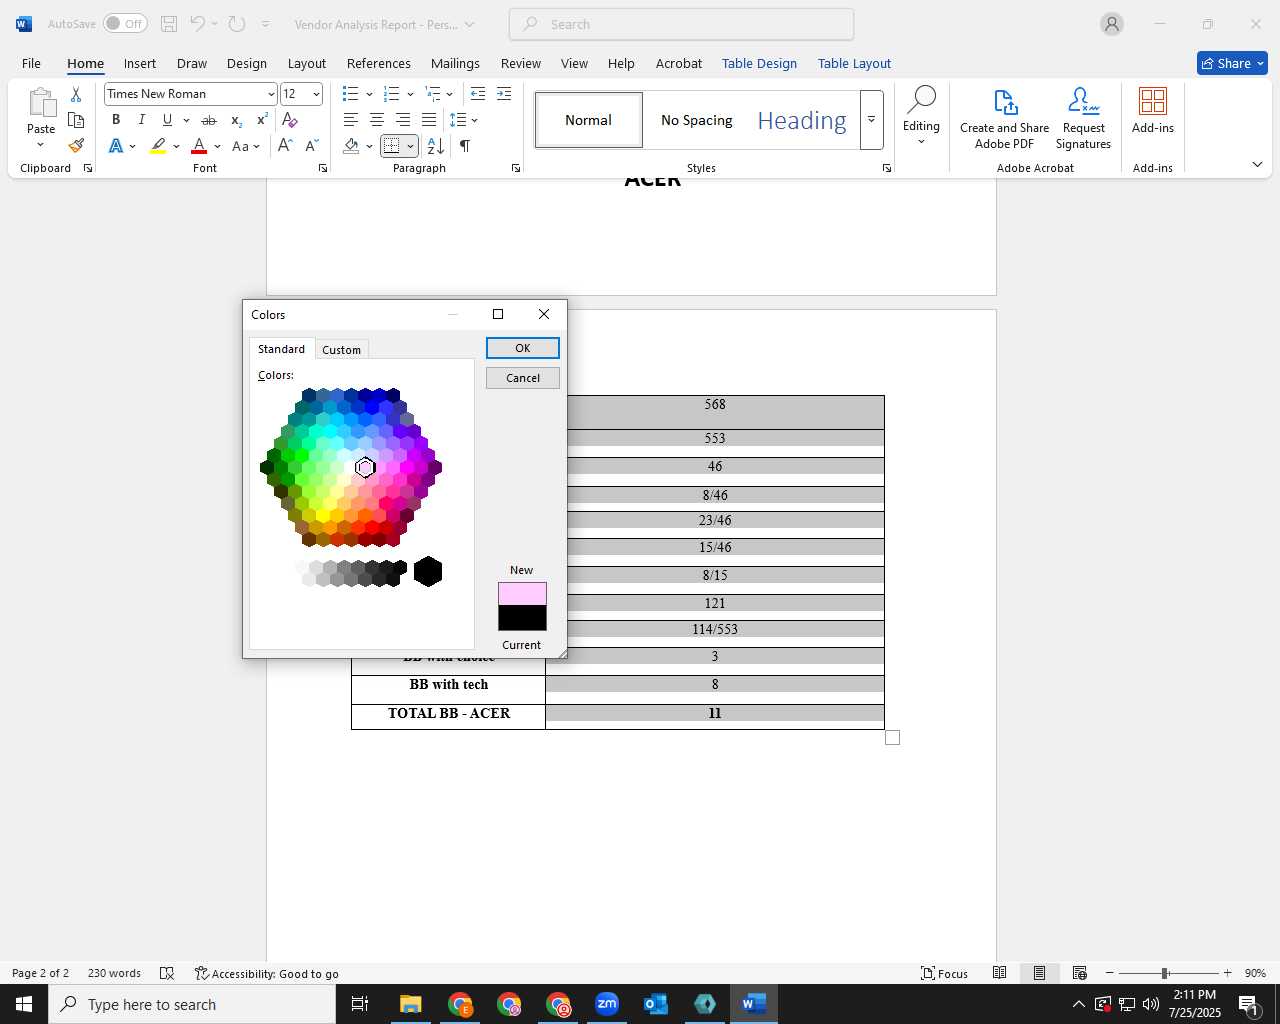This screenshot has width=1280, height=1024.
Task: Expand the line spacing dropdown
Action: (475, 120)
